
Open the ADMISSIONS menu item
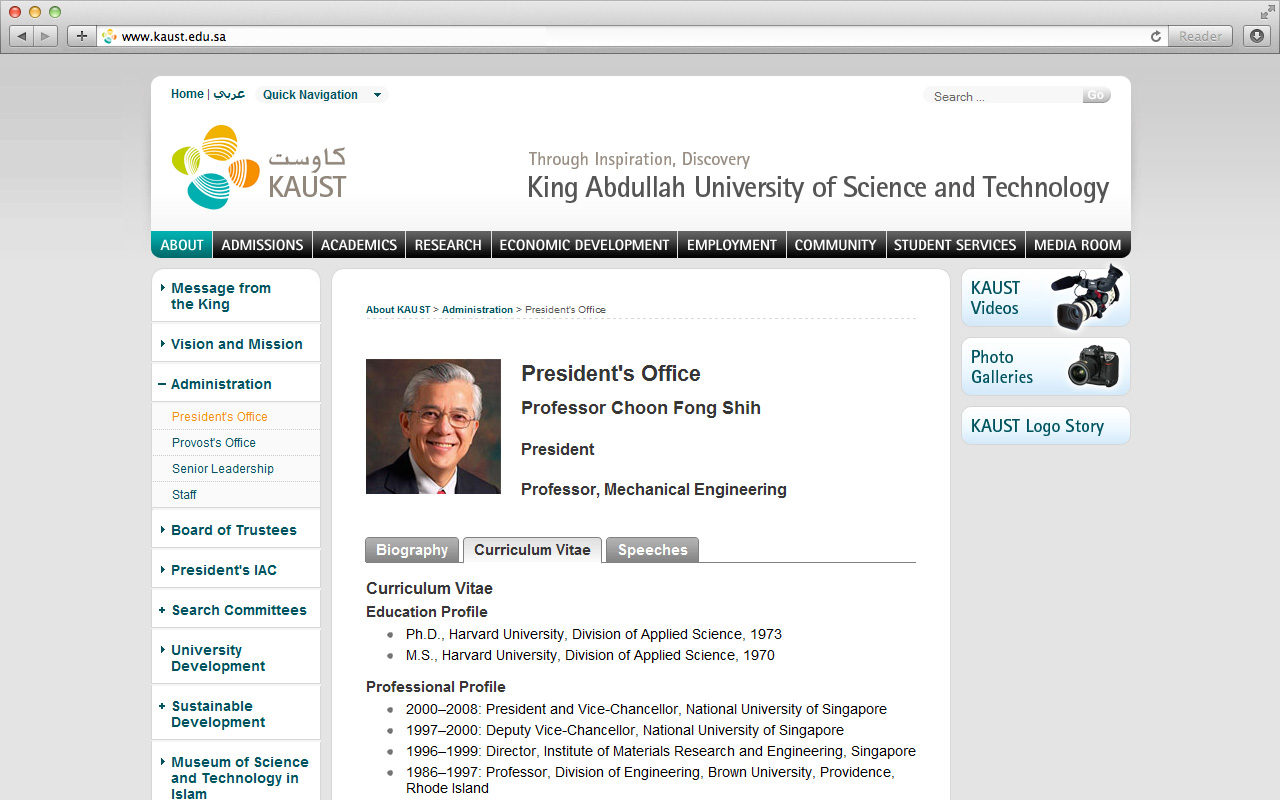click(x=262, y=245)
